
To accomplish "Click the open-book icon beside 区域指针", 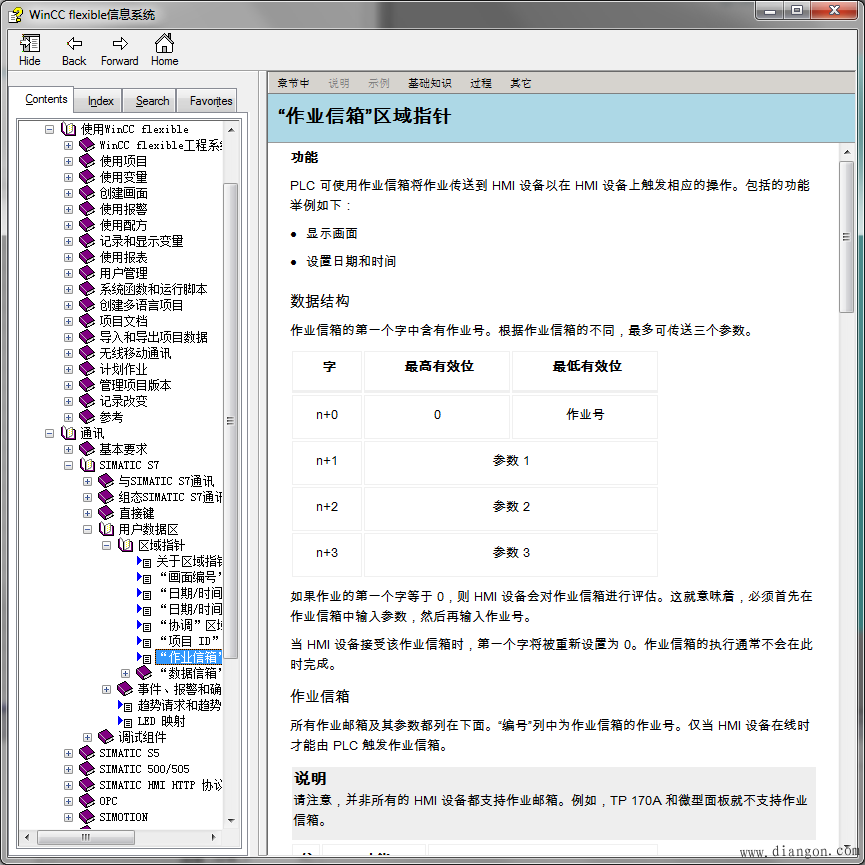I will [x=126, y=545].
